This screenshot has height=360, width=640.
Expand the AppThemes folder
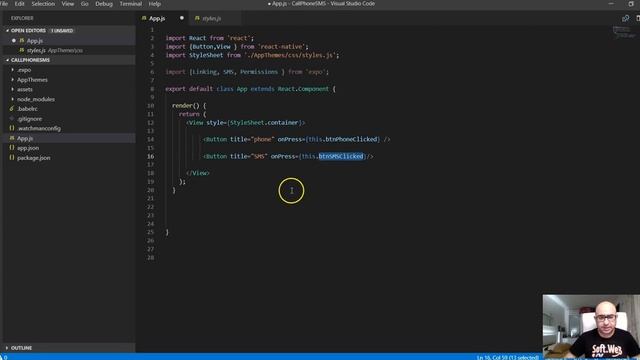click(13, 80)
